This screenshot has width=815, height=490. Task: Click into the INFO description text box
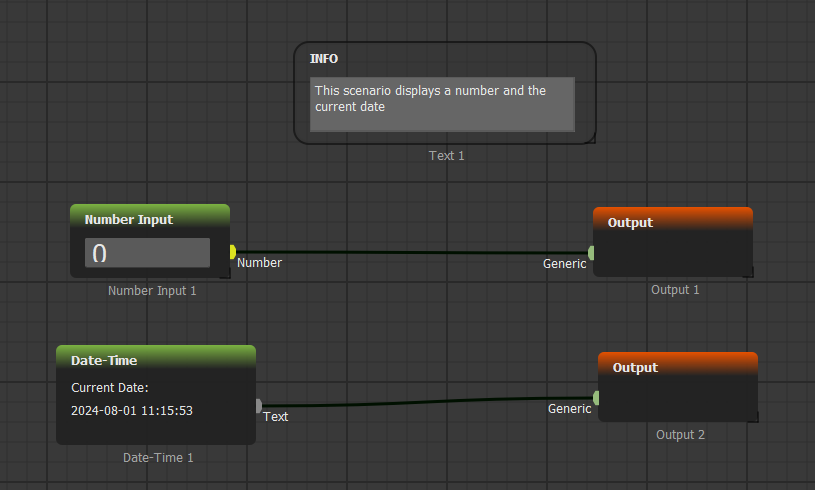[442, 104]
